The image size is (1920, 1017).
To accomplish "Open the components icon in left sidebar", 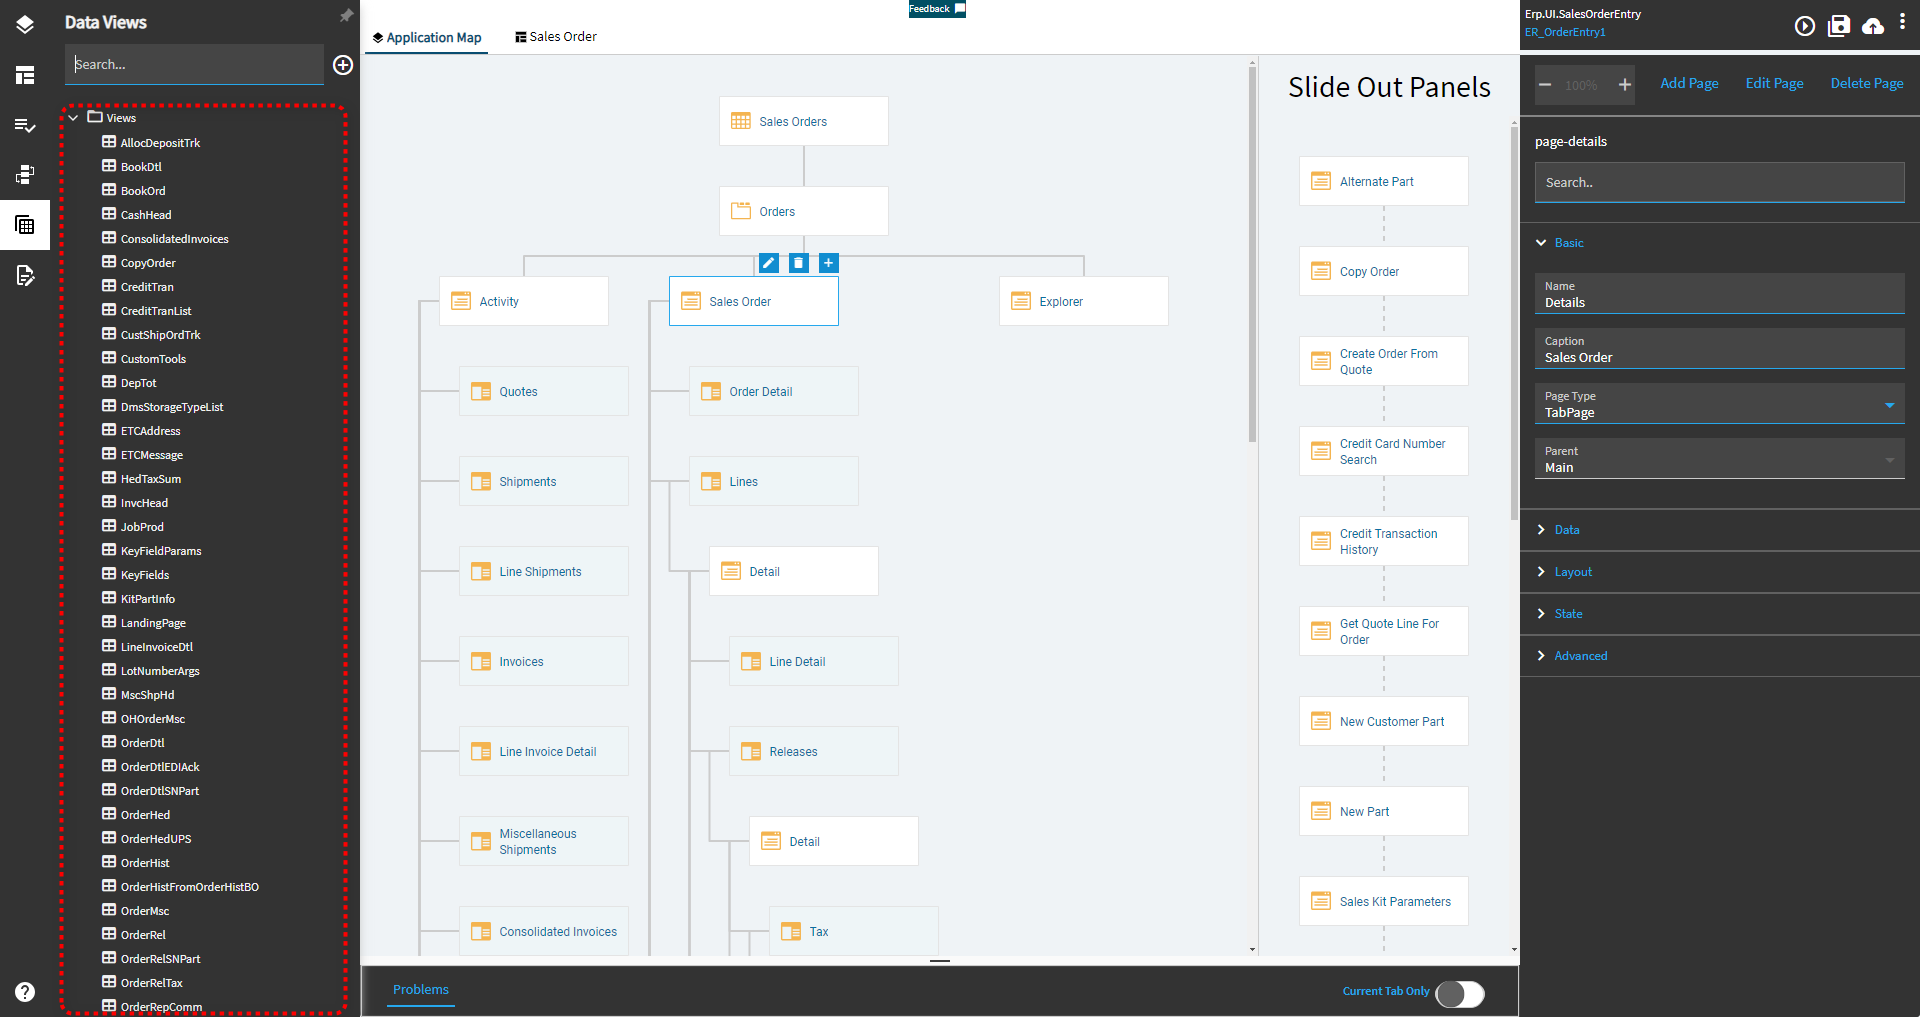I will point(25,175).
